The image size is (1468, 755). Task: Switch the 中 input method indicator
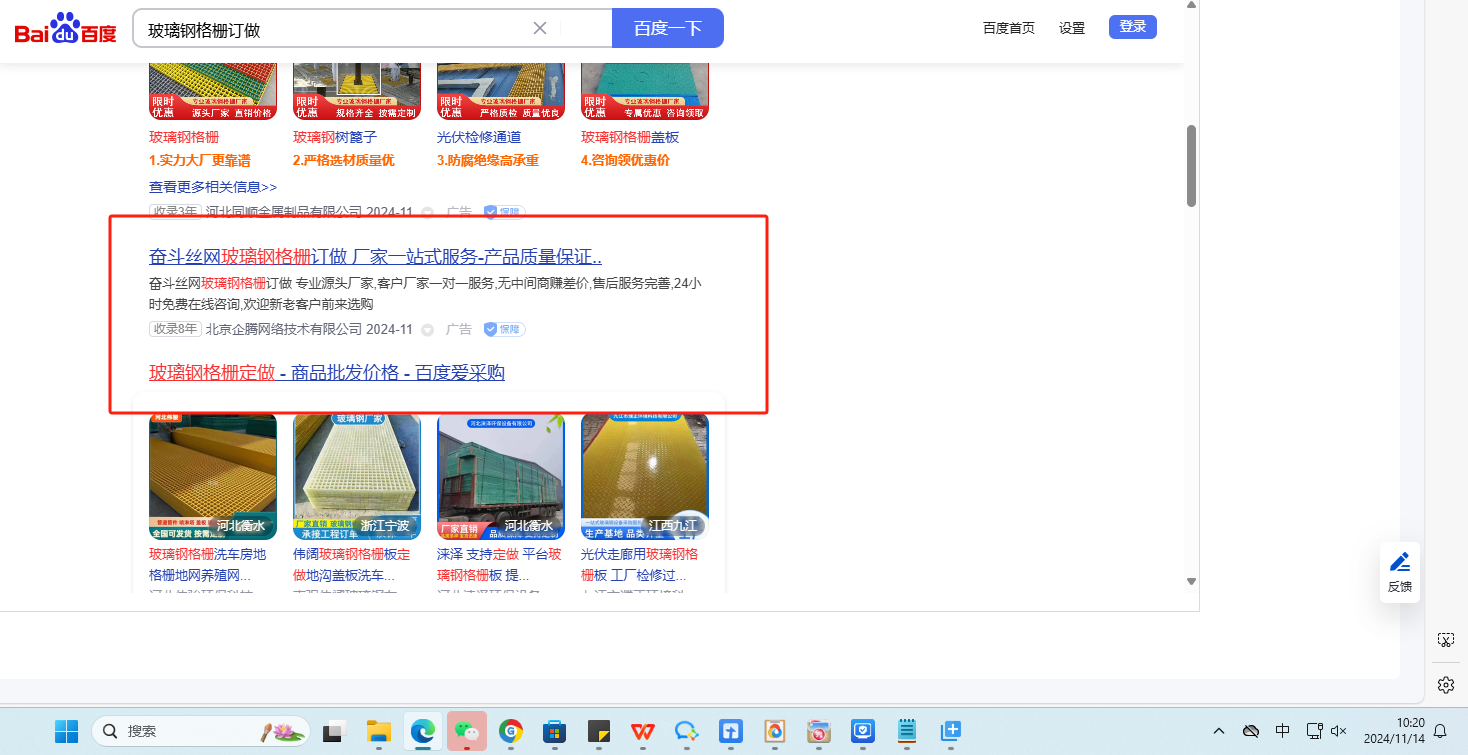tap(1283, 731)
